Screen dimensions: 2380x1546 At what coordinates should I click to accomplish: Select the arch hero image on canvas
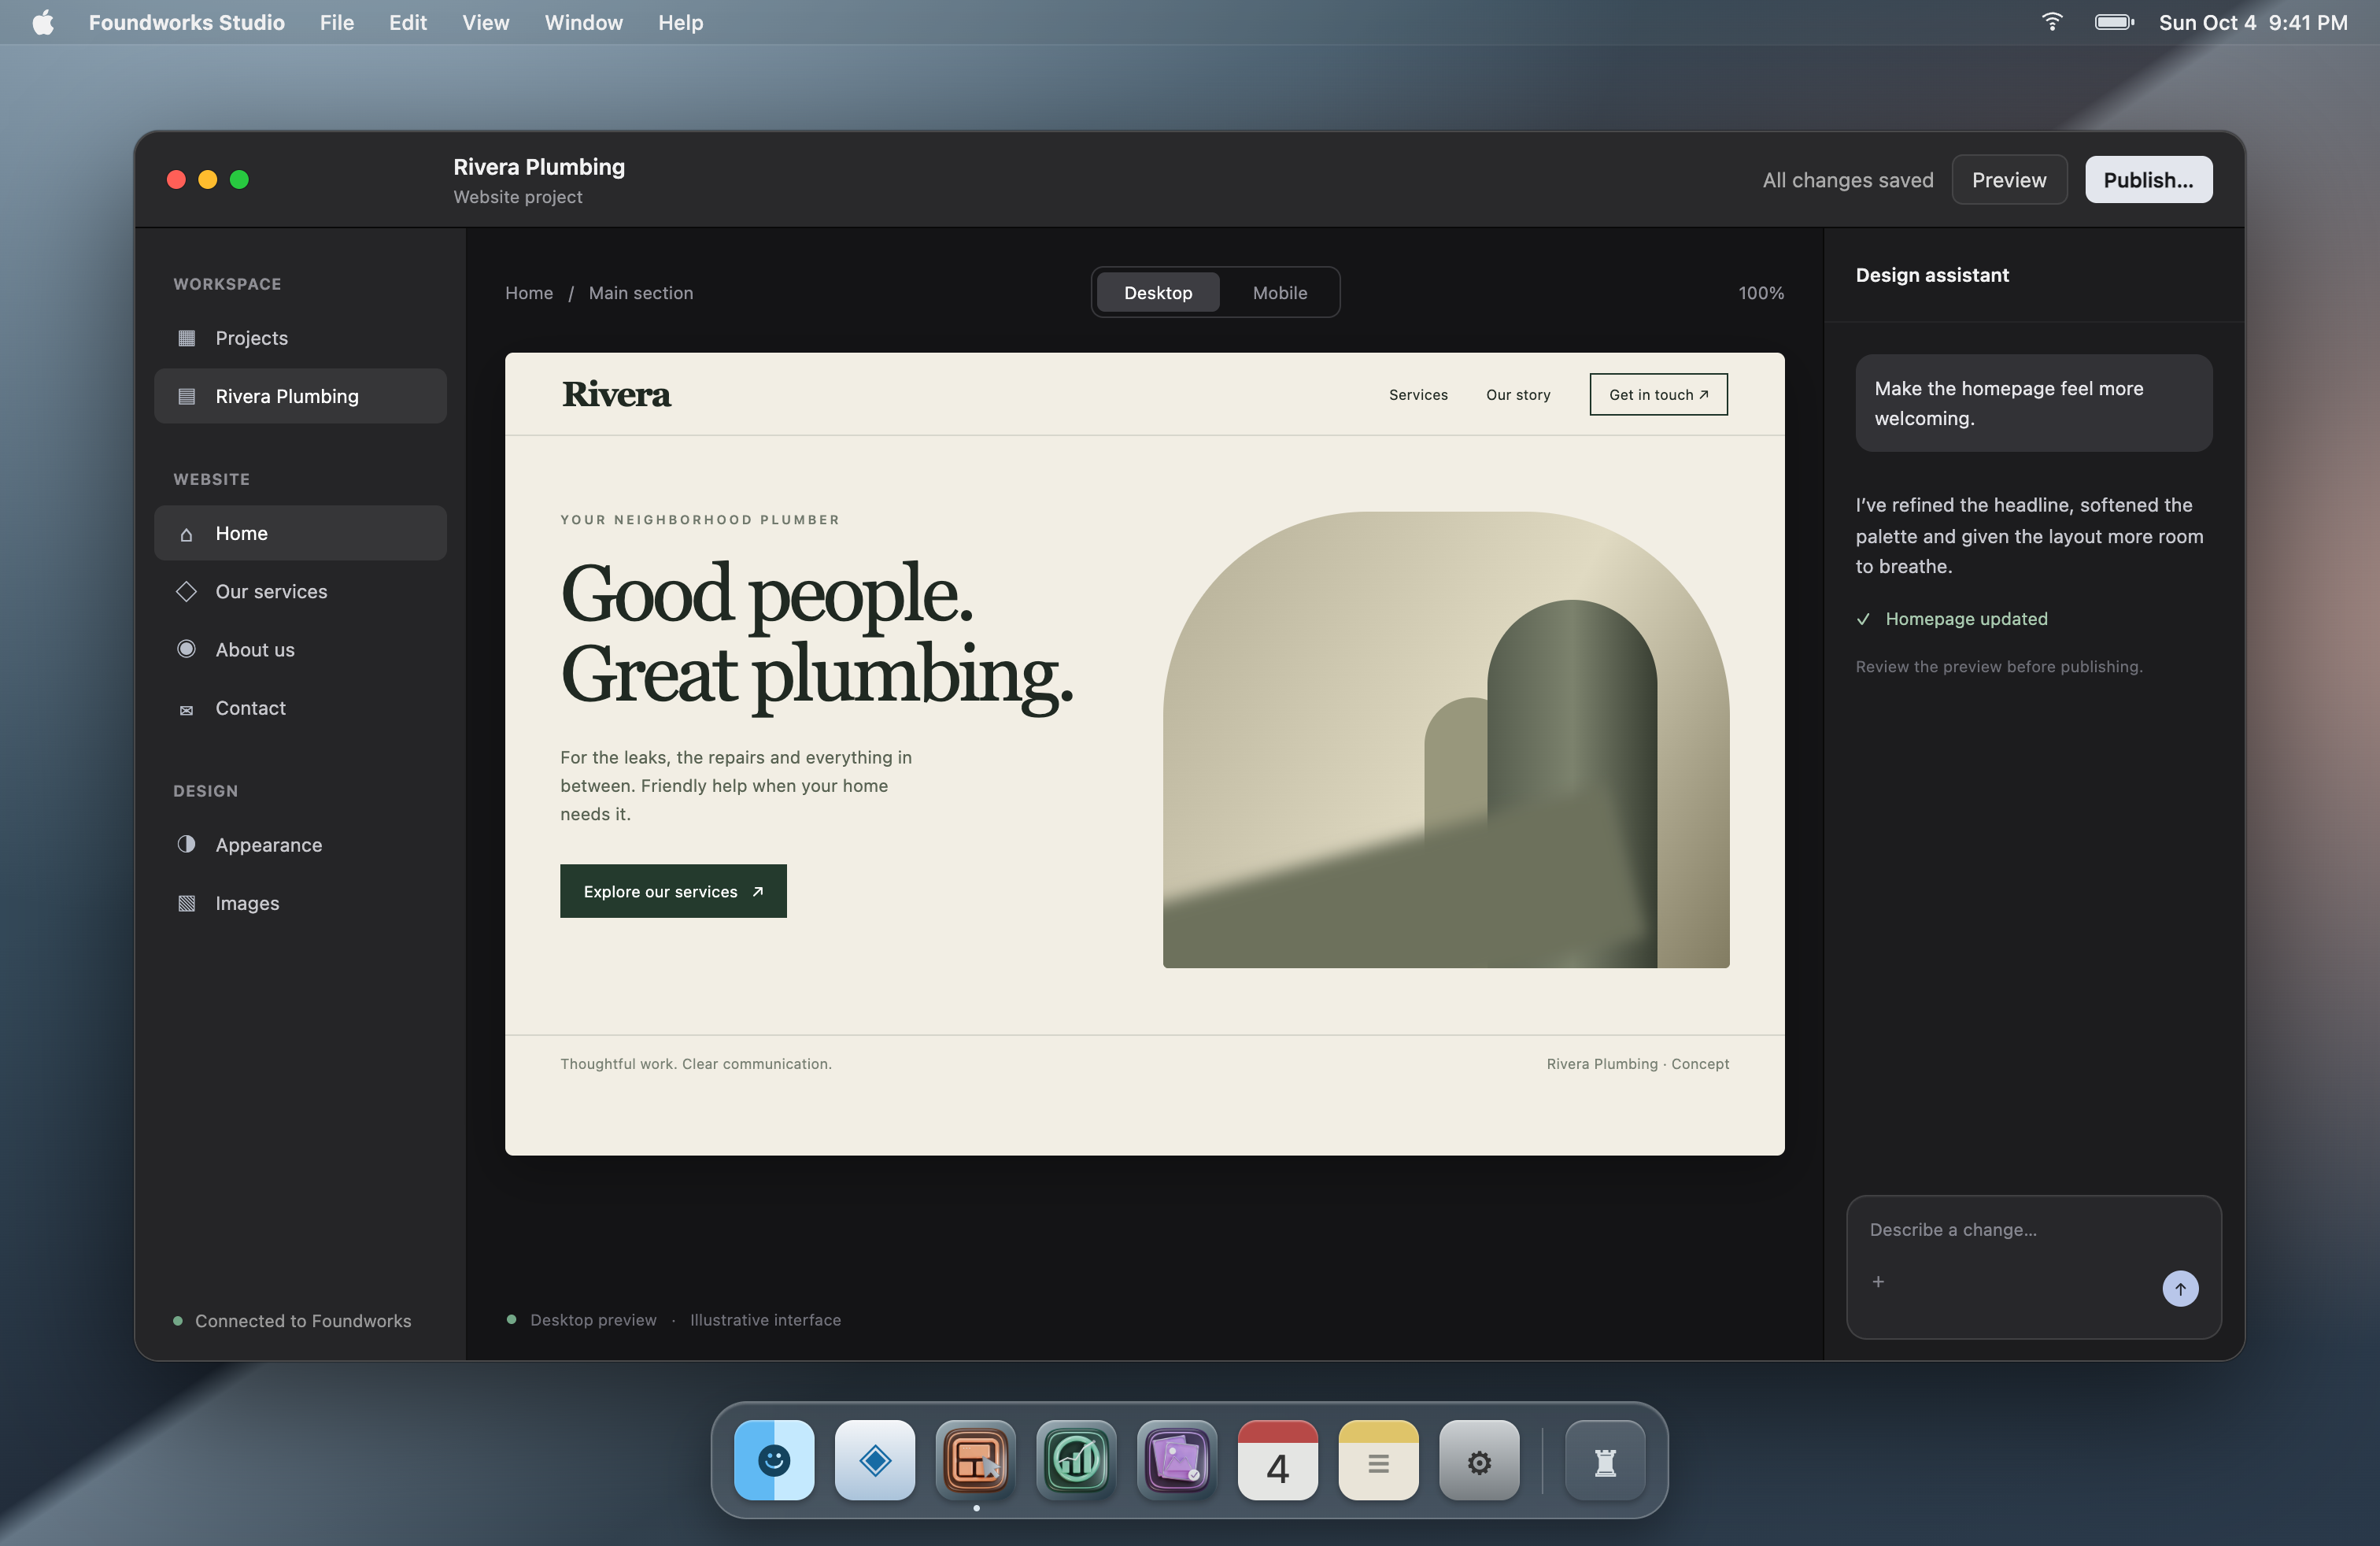(x=1446, y=740)
